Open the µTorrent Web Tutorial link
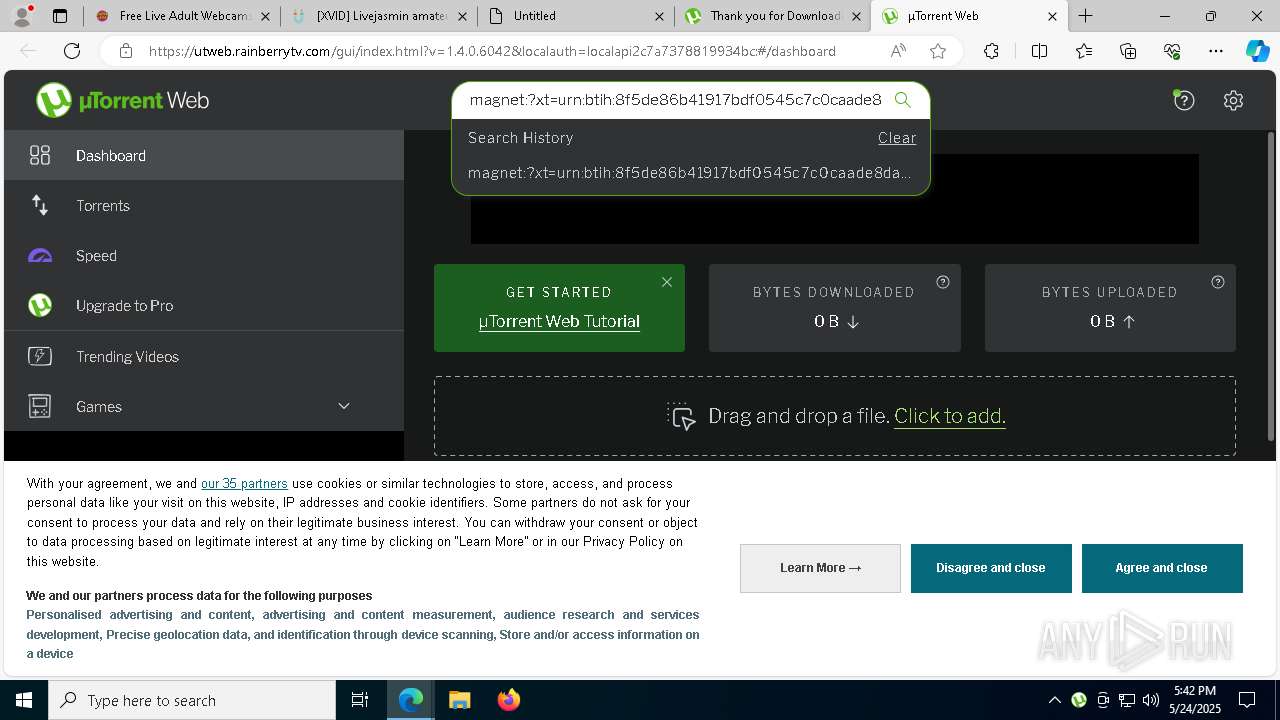This screenshot has height=720, width=1280. pos(559,321)
